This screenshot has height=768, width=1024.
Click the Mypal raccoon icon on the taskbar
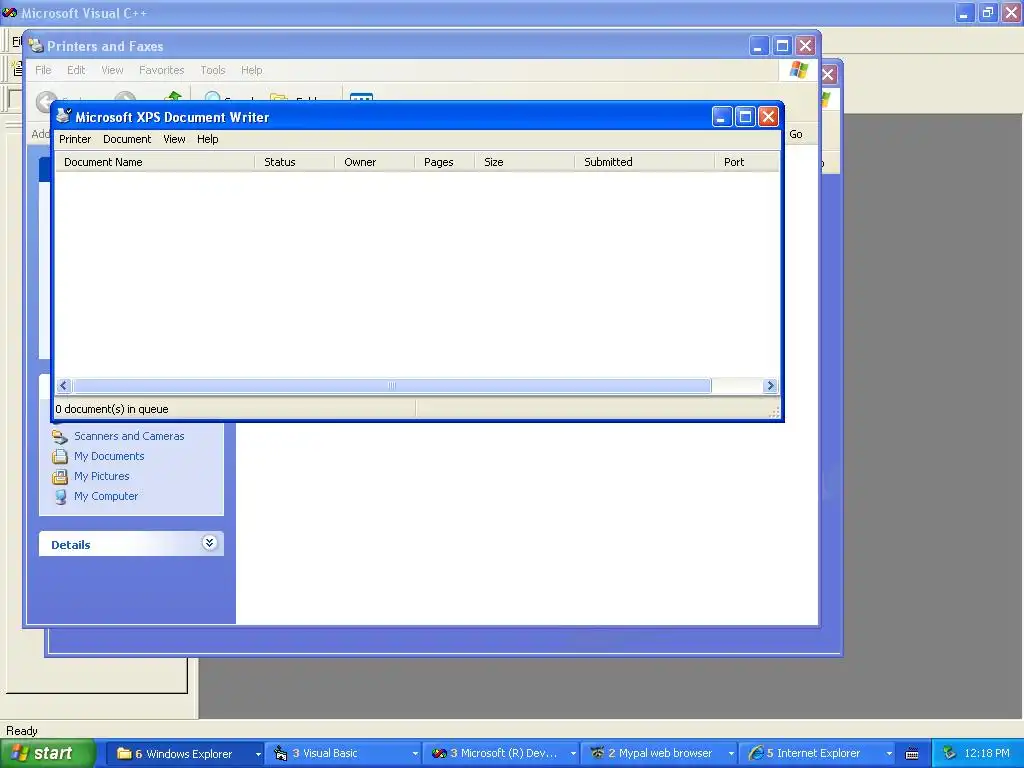click(597, 753)
